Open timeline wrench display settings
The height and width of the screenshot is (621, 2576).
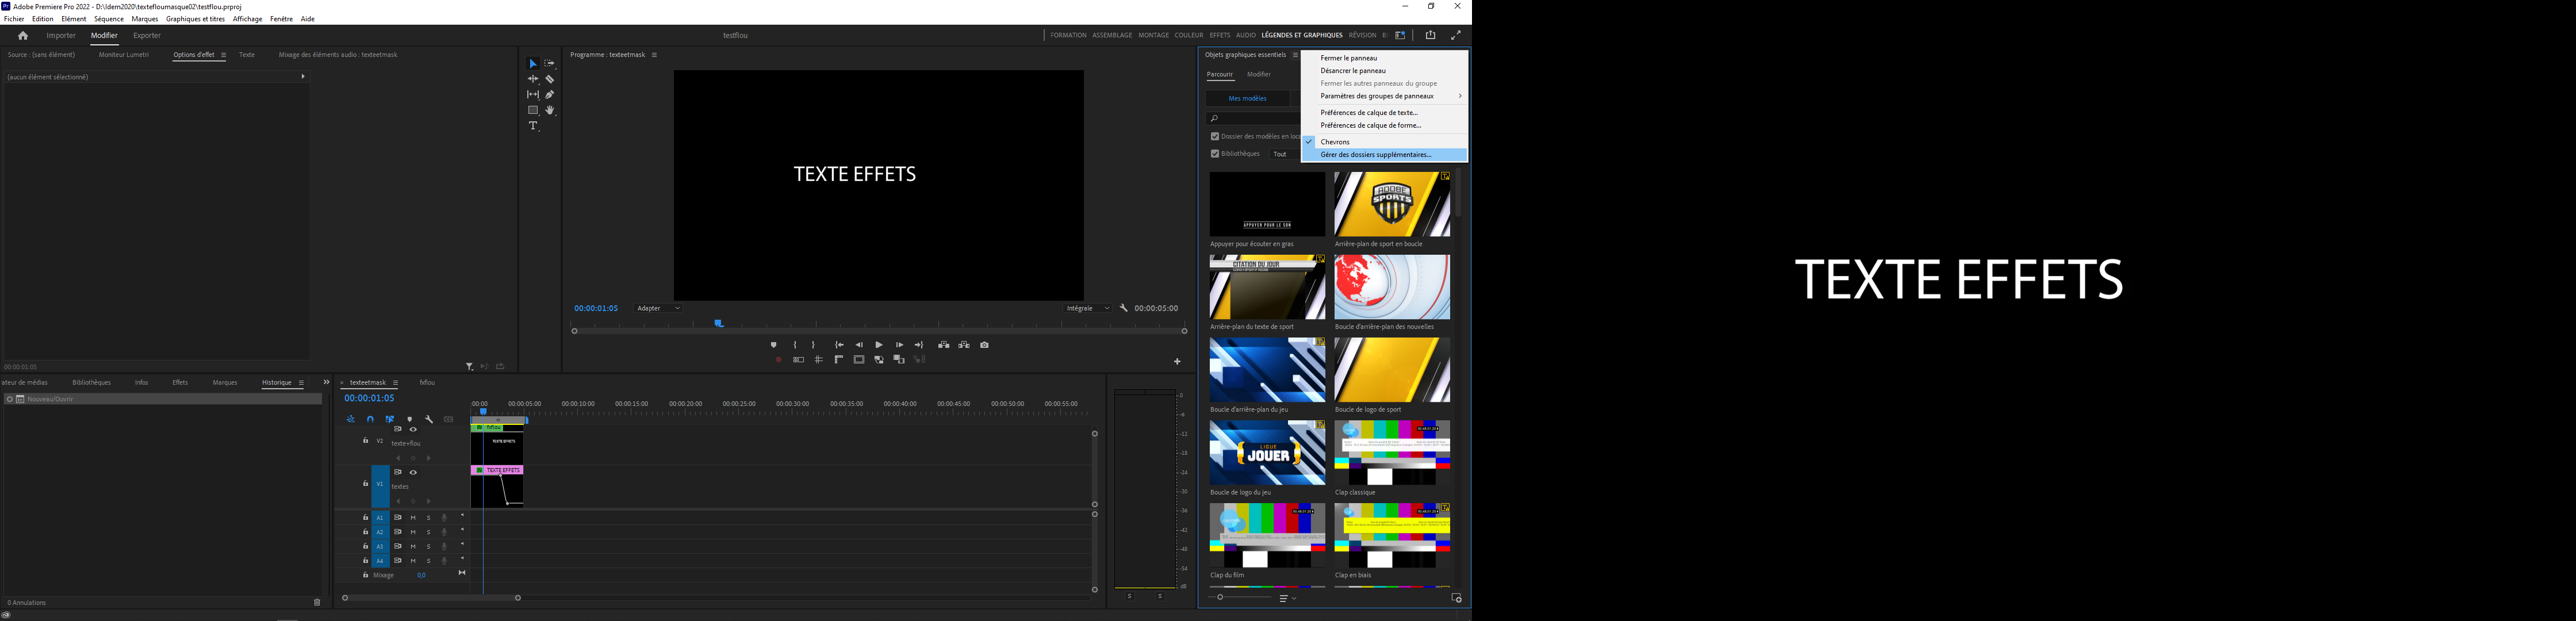[429, 420]
